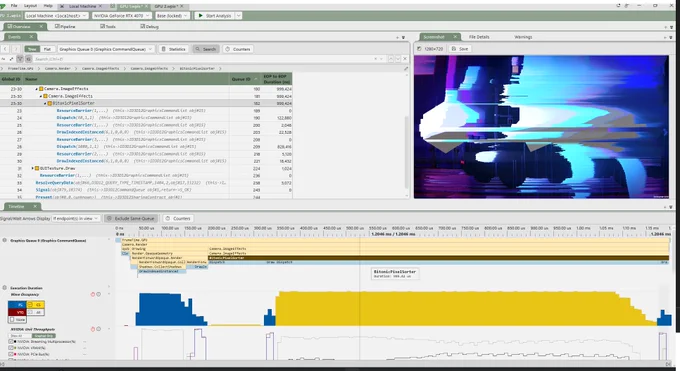Switch to the Pipeline tab
The height and width of the screenshot is (371, 680).
(x=65, y=26)
